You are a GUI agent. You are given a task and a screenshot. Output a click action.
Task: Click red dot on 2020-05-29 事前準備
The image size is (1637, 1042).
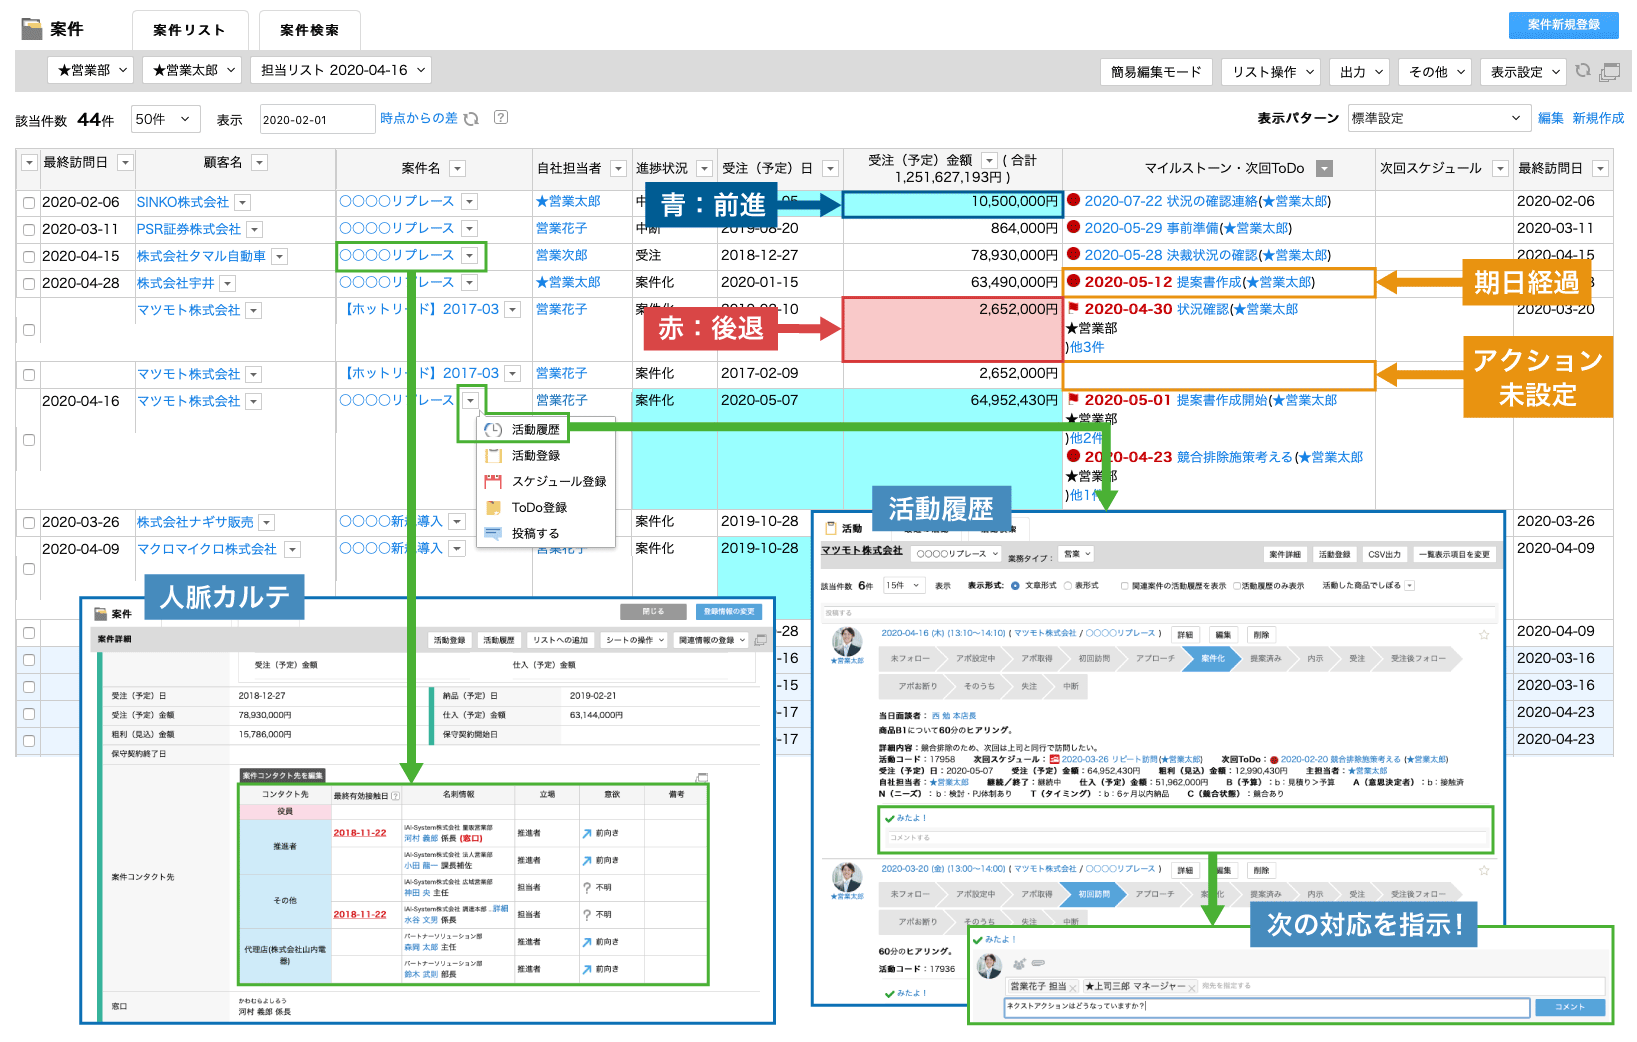pos(1074,228)
